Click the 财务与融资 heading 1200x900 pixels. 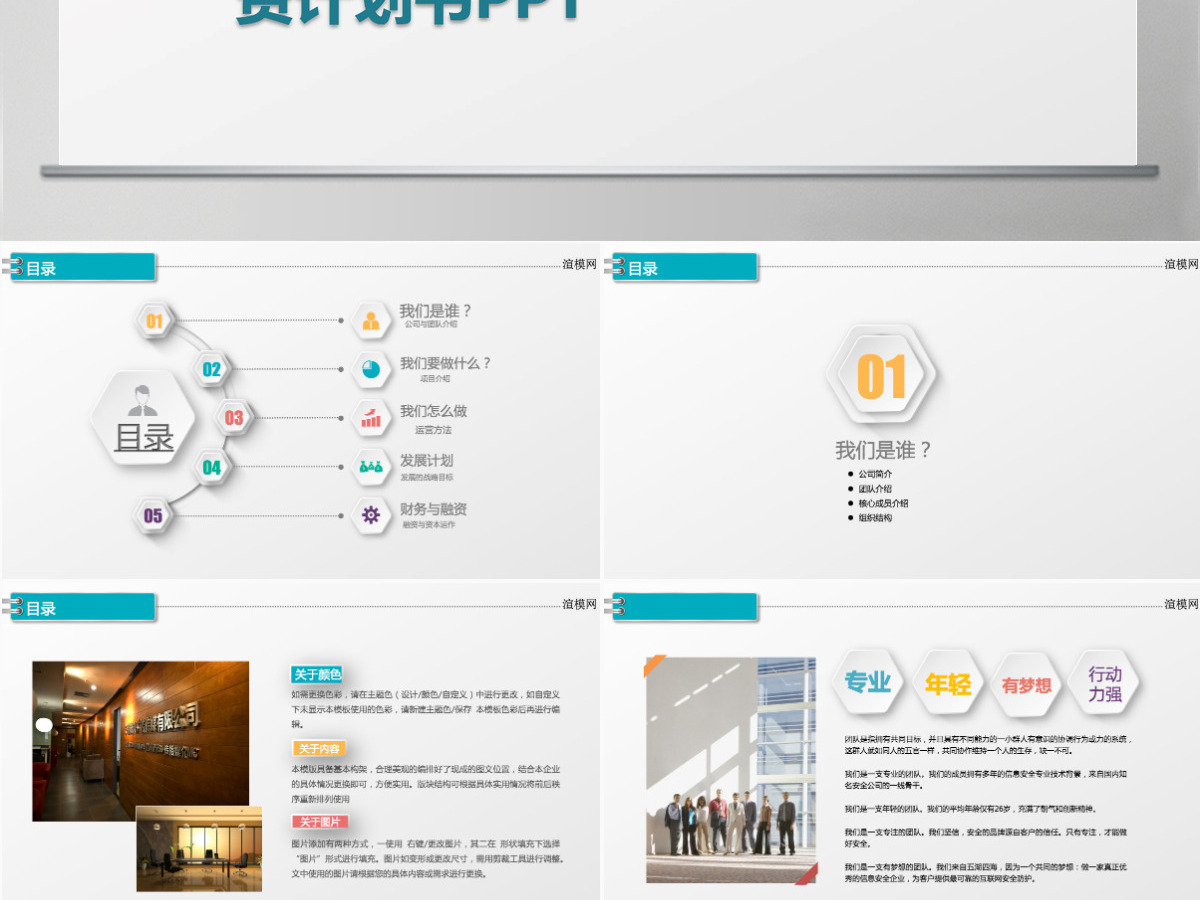pyautogui.click(x=433, y=509)
